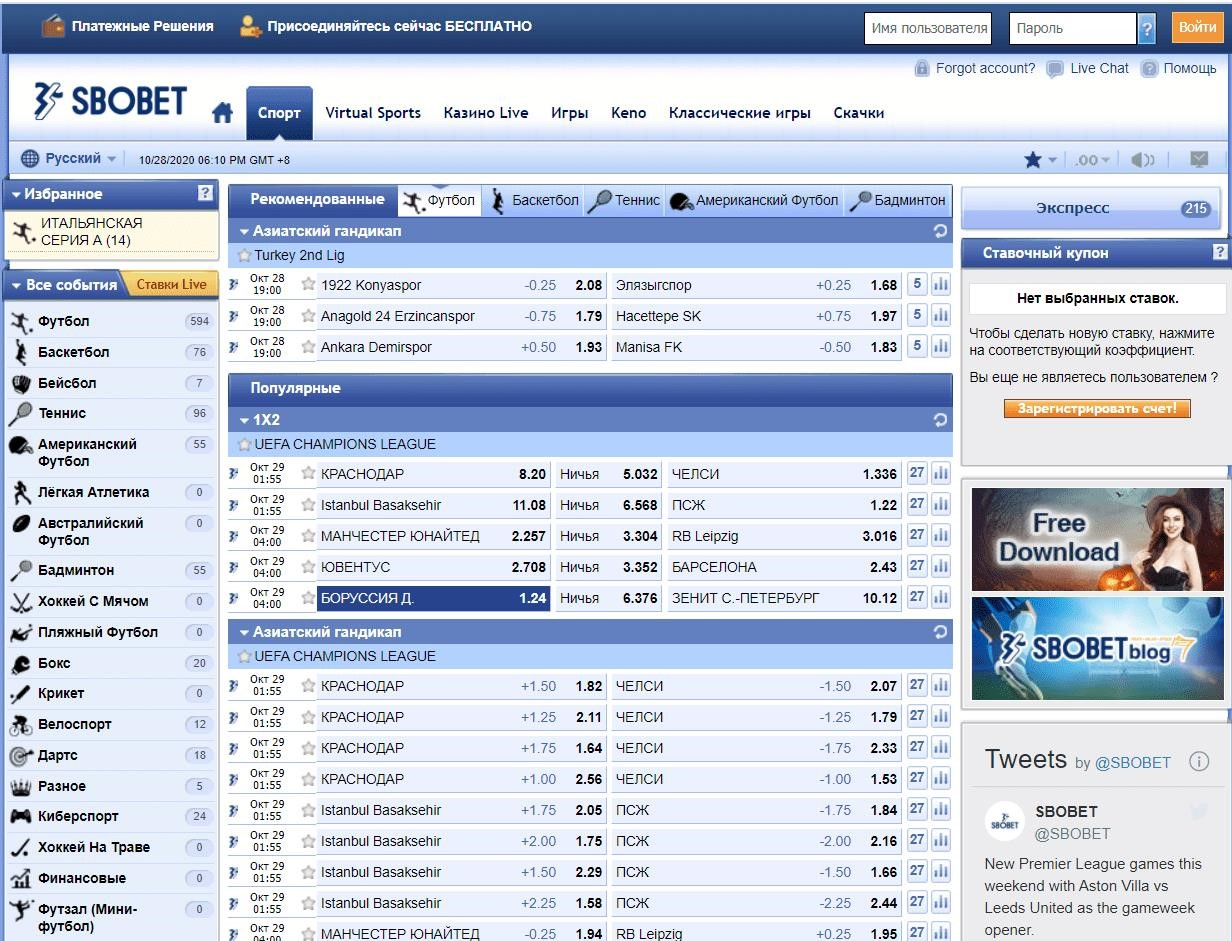Viewport: 1232px width, 941px height.
Task: Open statistics chart for Краснодар vs Челси 1X2 row
Action: click(941, 474)
